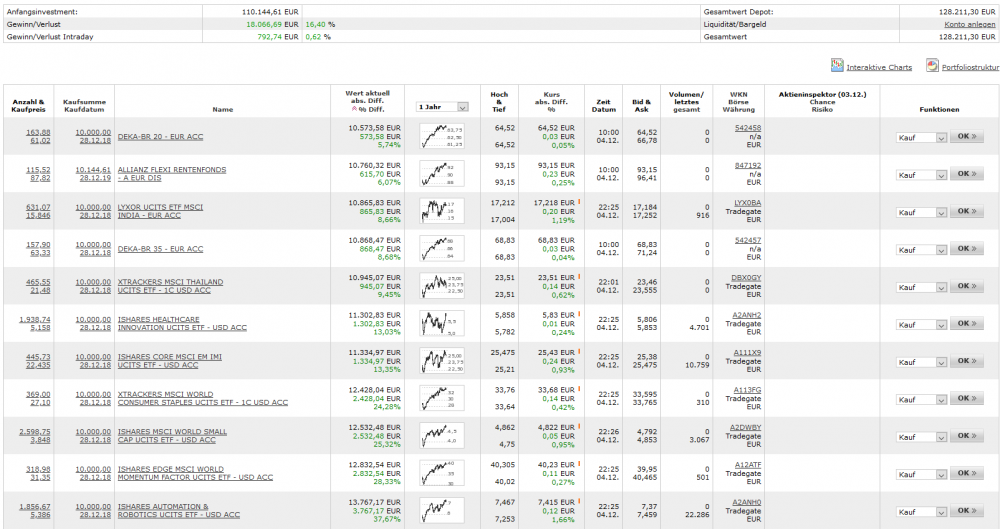Screen dimensions: 1000x529
Task: Open WKN A111X9 link
Action: pos(747,352)
